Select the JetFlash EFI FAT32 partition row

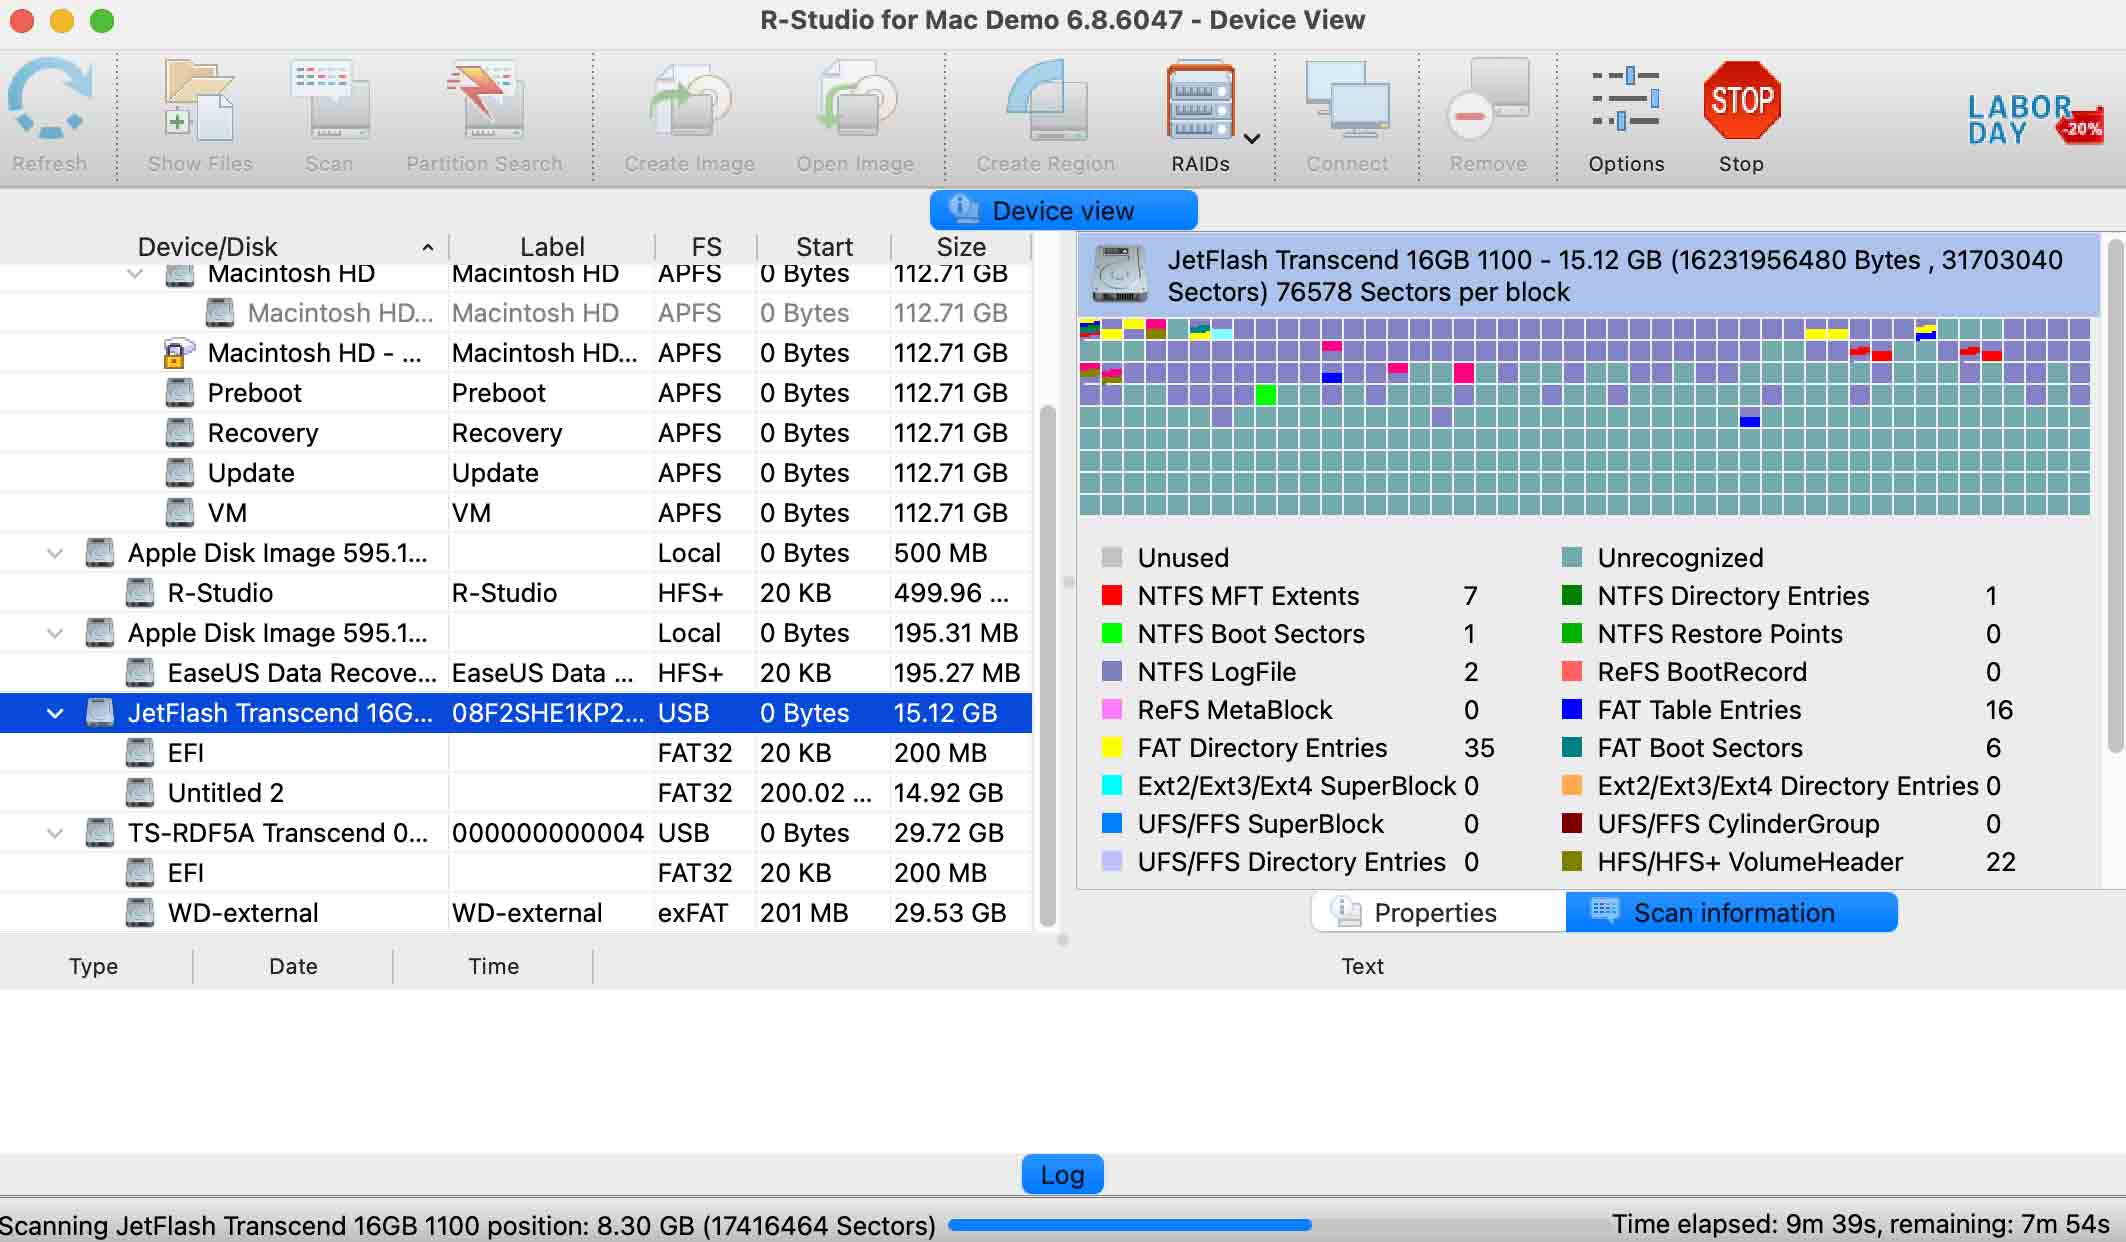pos(516,753)
